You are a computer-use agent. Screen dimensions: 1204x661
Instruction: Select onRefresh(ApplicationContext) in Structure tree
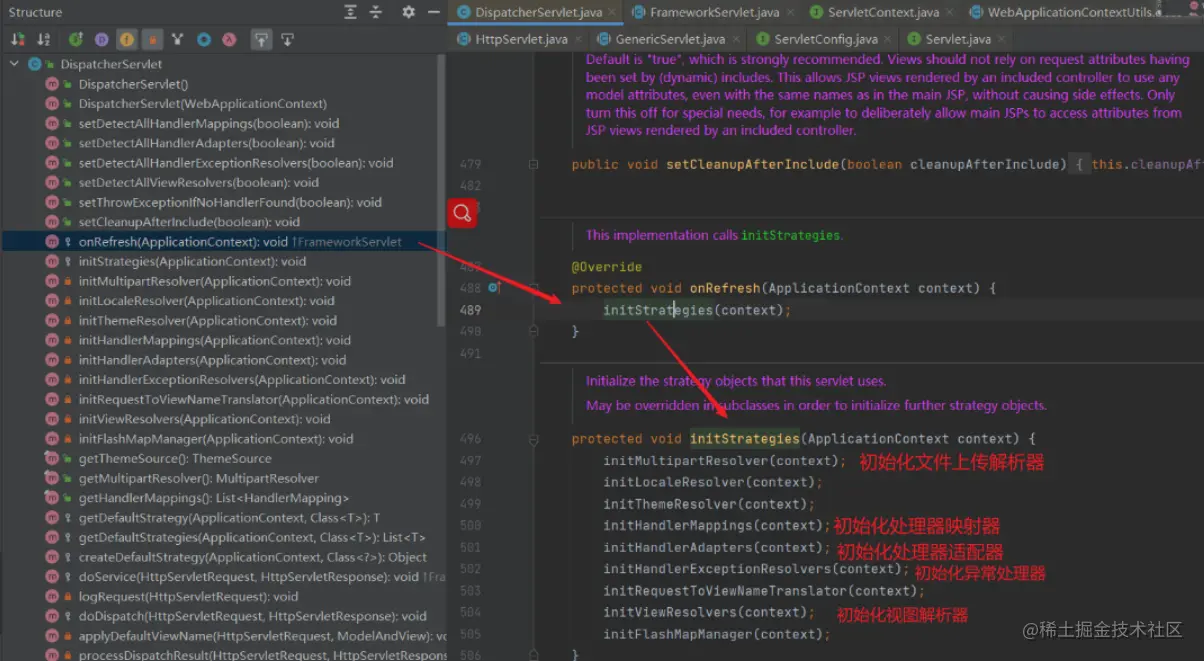coord(221,242)
